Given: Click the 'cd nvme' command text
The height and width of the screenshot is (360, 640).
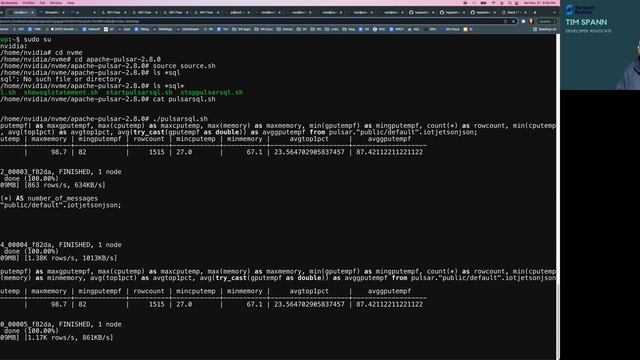Looking at the screenshot, I should (x=69, y=53).
